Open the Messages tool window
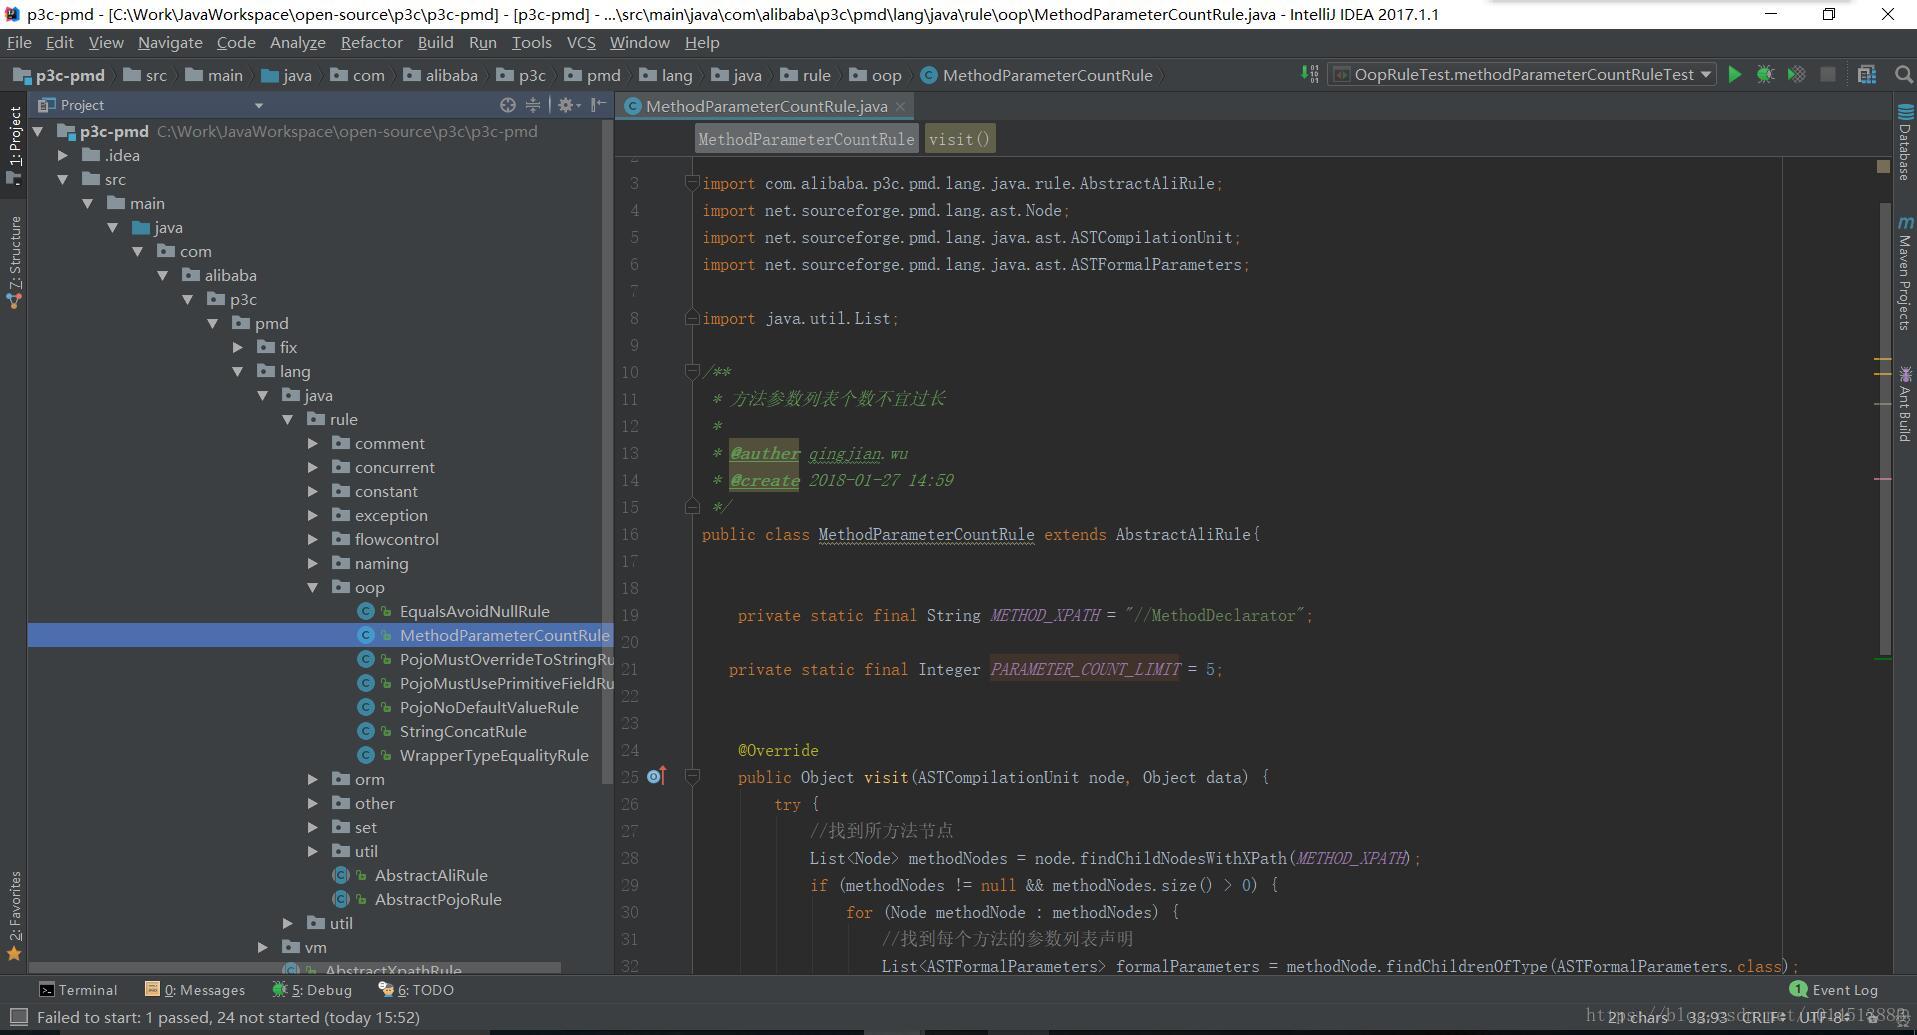The width and height of the screenshot is (1917, 1035). (x=195, y=990)
